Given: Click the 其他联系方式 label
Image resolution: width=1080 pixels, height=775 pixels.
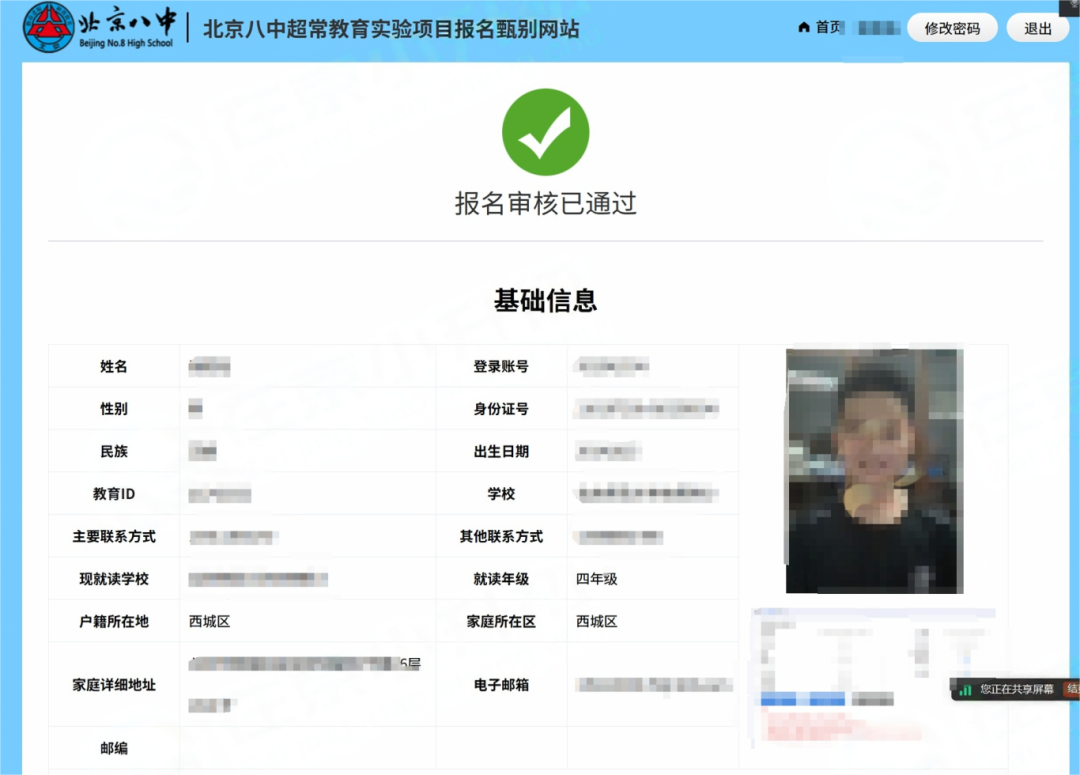Looking at the screenshot, I should coord(501,537).
